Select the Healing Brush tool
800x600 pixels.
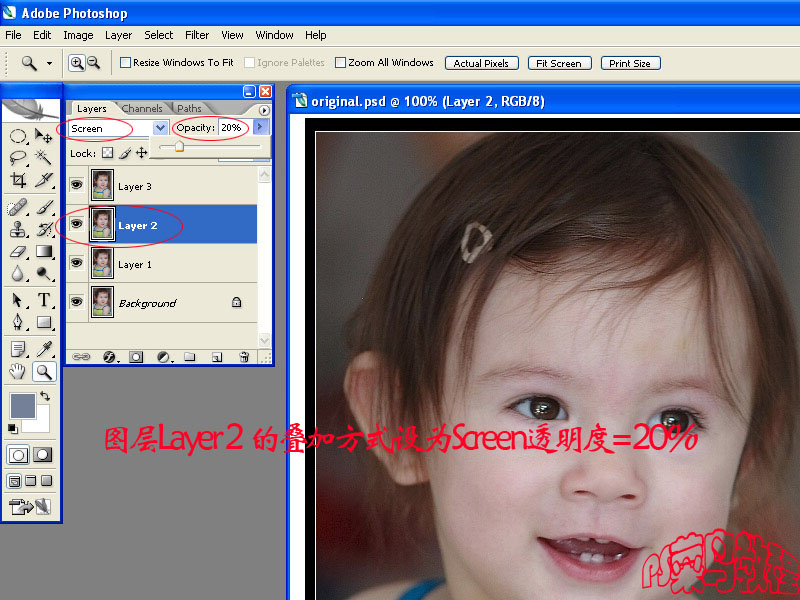coord(18,207)
